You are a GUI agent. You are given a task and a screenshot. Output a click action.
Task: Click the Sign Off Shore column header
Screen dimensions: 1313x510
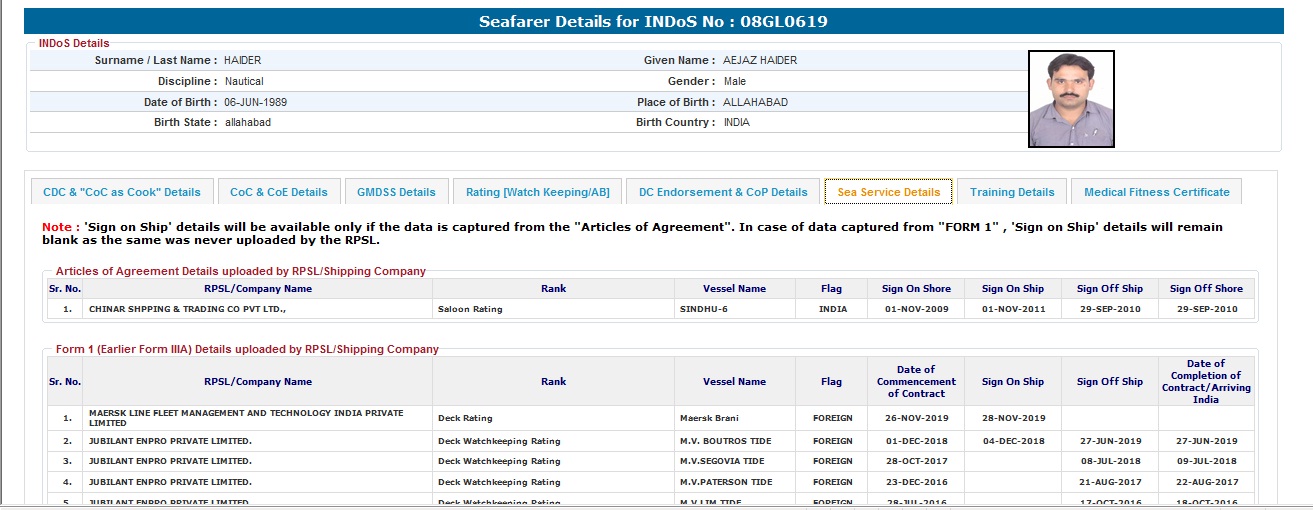(x=1206, y=289)
